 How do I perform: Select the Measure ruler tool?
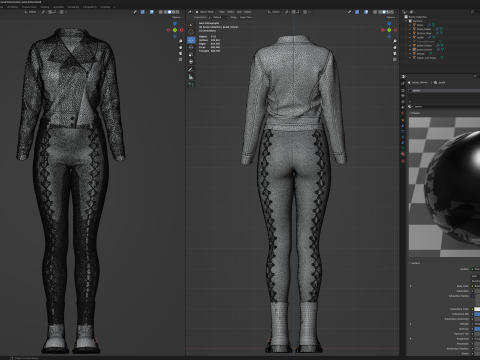tap(191, 77)
